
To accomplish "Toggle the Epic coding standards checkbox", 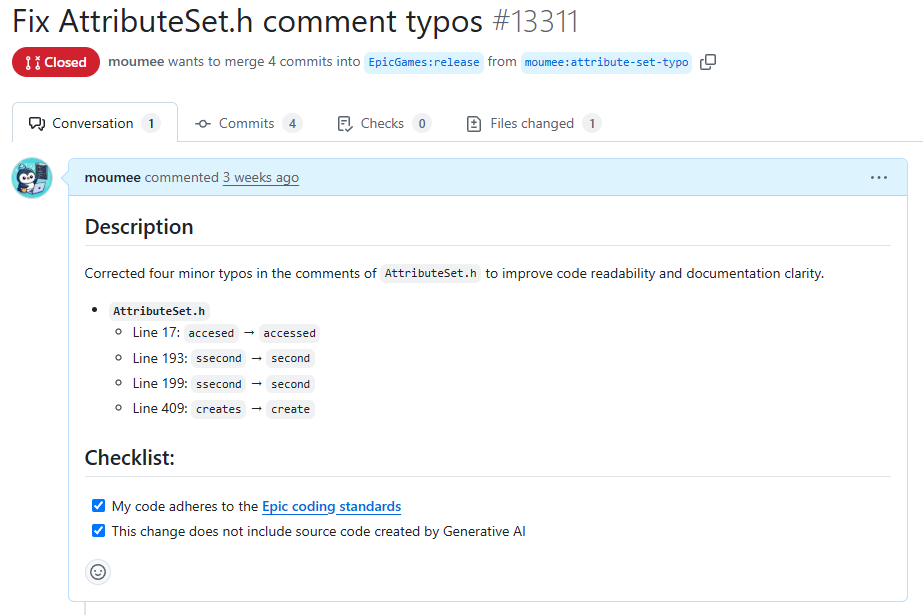I will click(x=98, y=506).
